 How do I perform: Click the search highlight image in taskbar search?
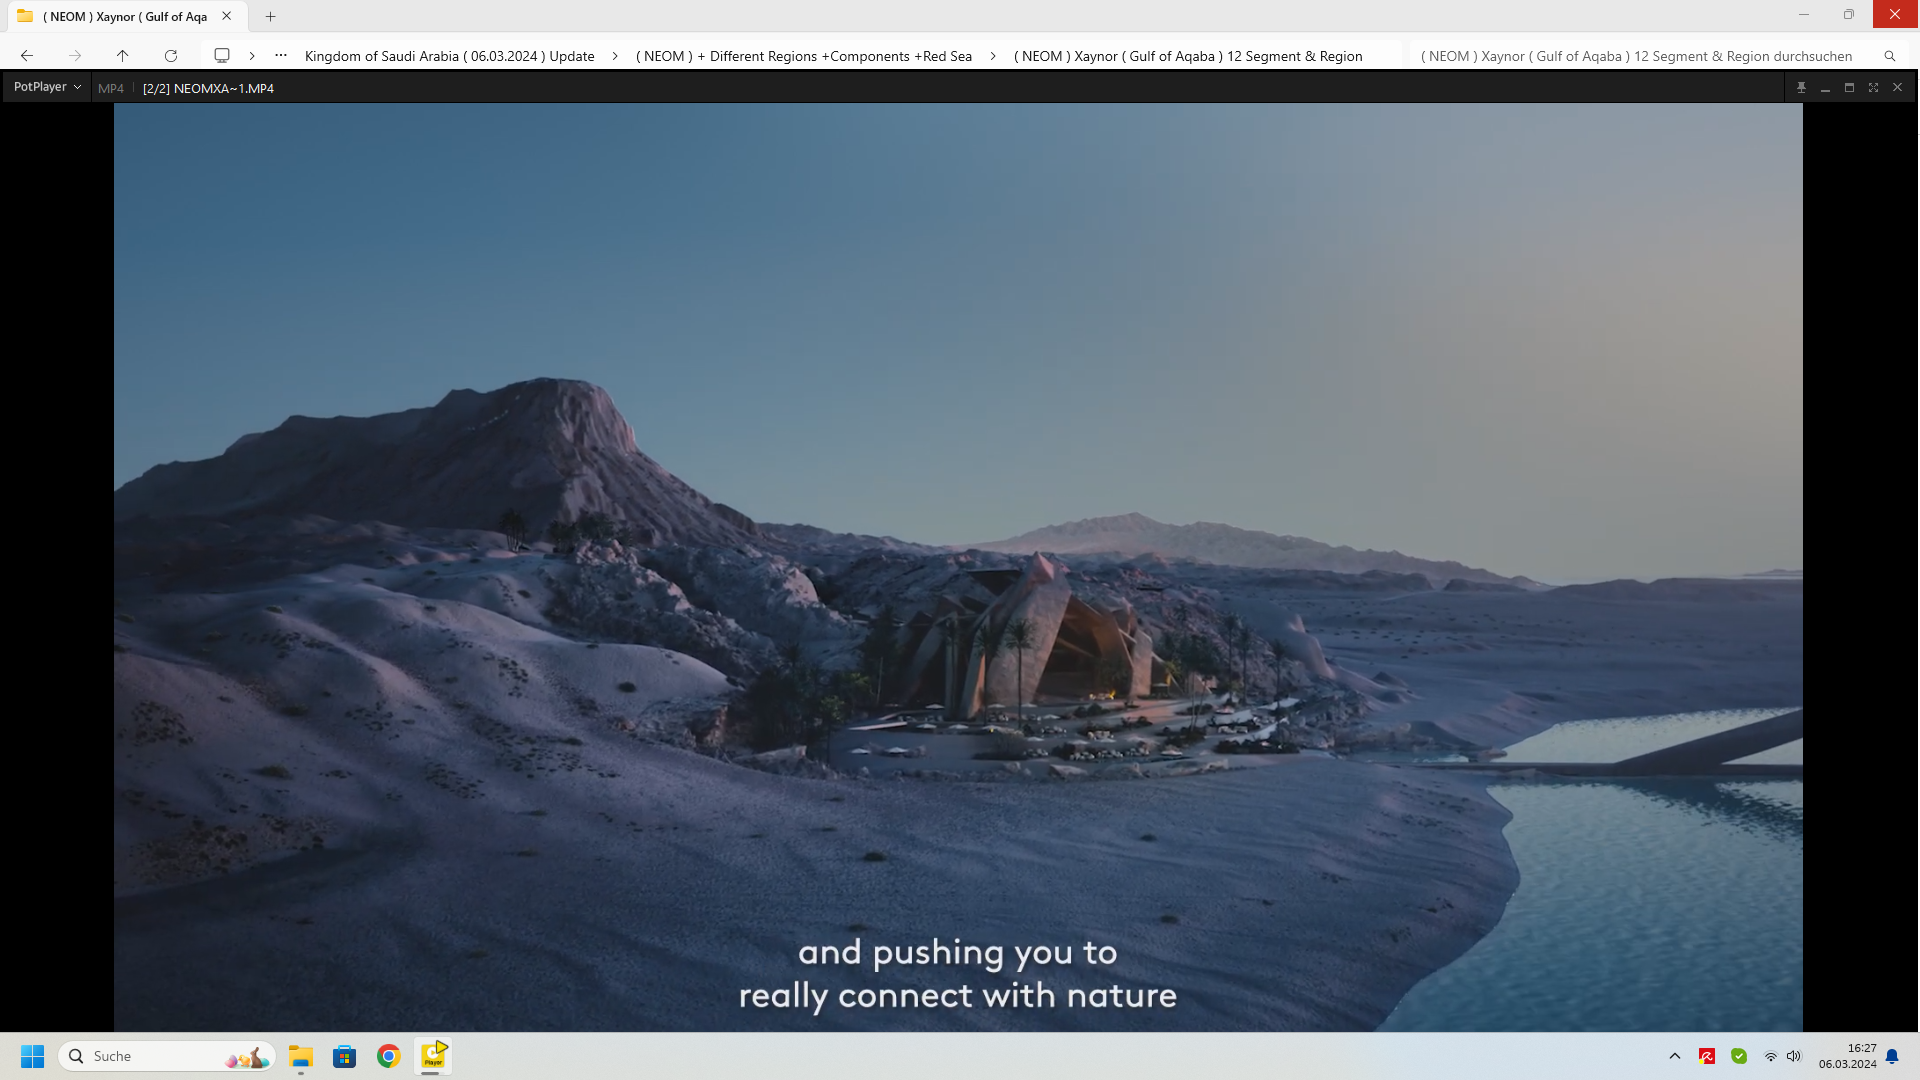(x=248, y=1056)
